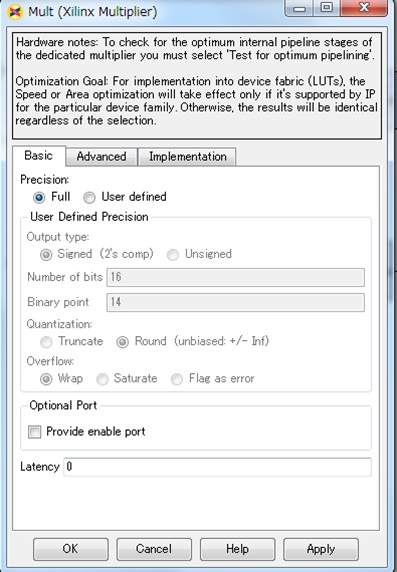Click the Latency input field
This screenshot has width=397, height=572.
coord(217,467)
